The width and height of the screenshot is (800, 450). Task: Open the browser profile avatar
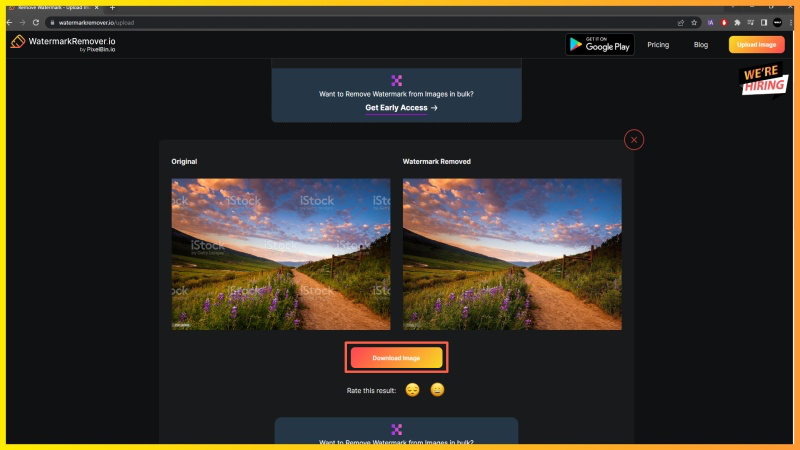click(x=778, y=22)
